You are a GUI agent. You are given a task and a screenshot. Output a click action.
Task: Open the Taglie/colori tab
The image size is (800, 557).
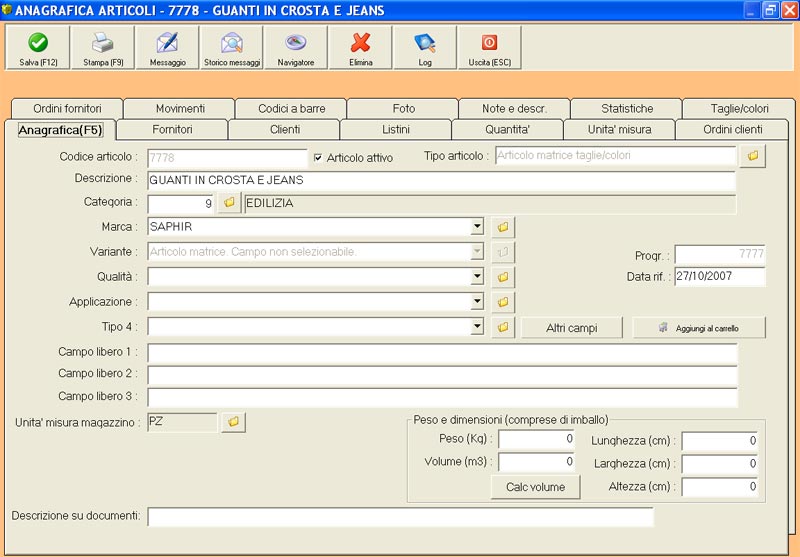tap(740, 108)
